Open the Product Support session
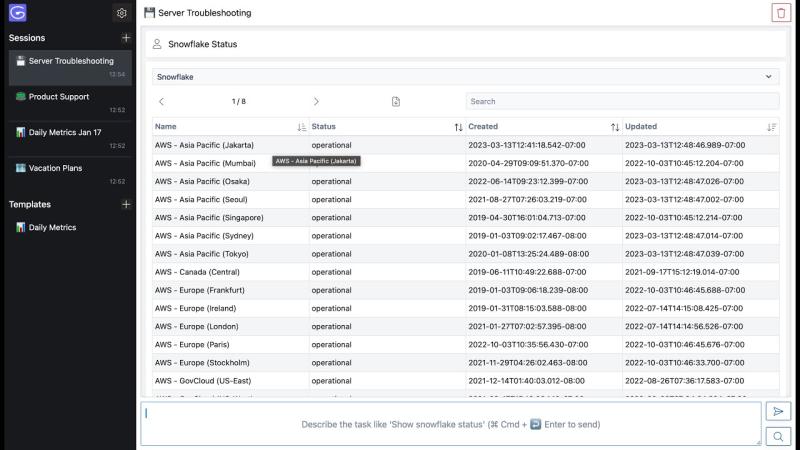This screenshot has width=800, height=450. 70,103
